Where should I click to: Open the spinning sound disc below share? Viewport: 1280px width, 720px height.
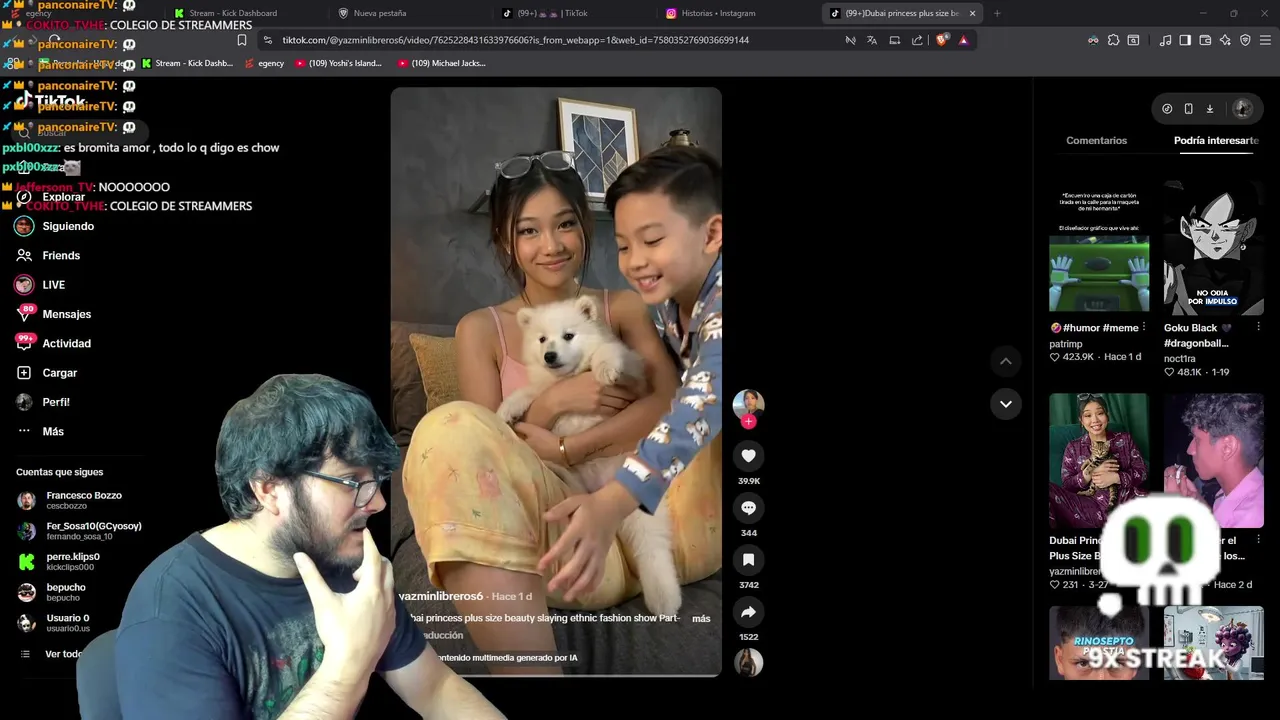click(748, 662)
